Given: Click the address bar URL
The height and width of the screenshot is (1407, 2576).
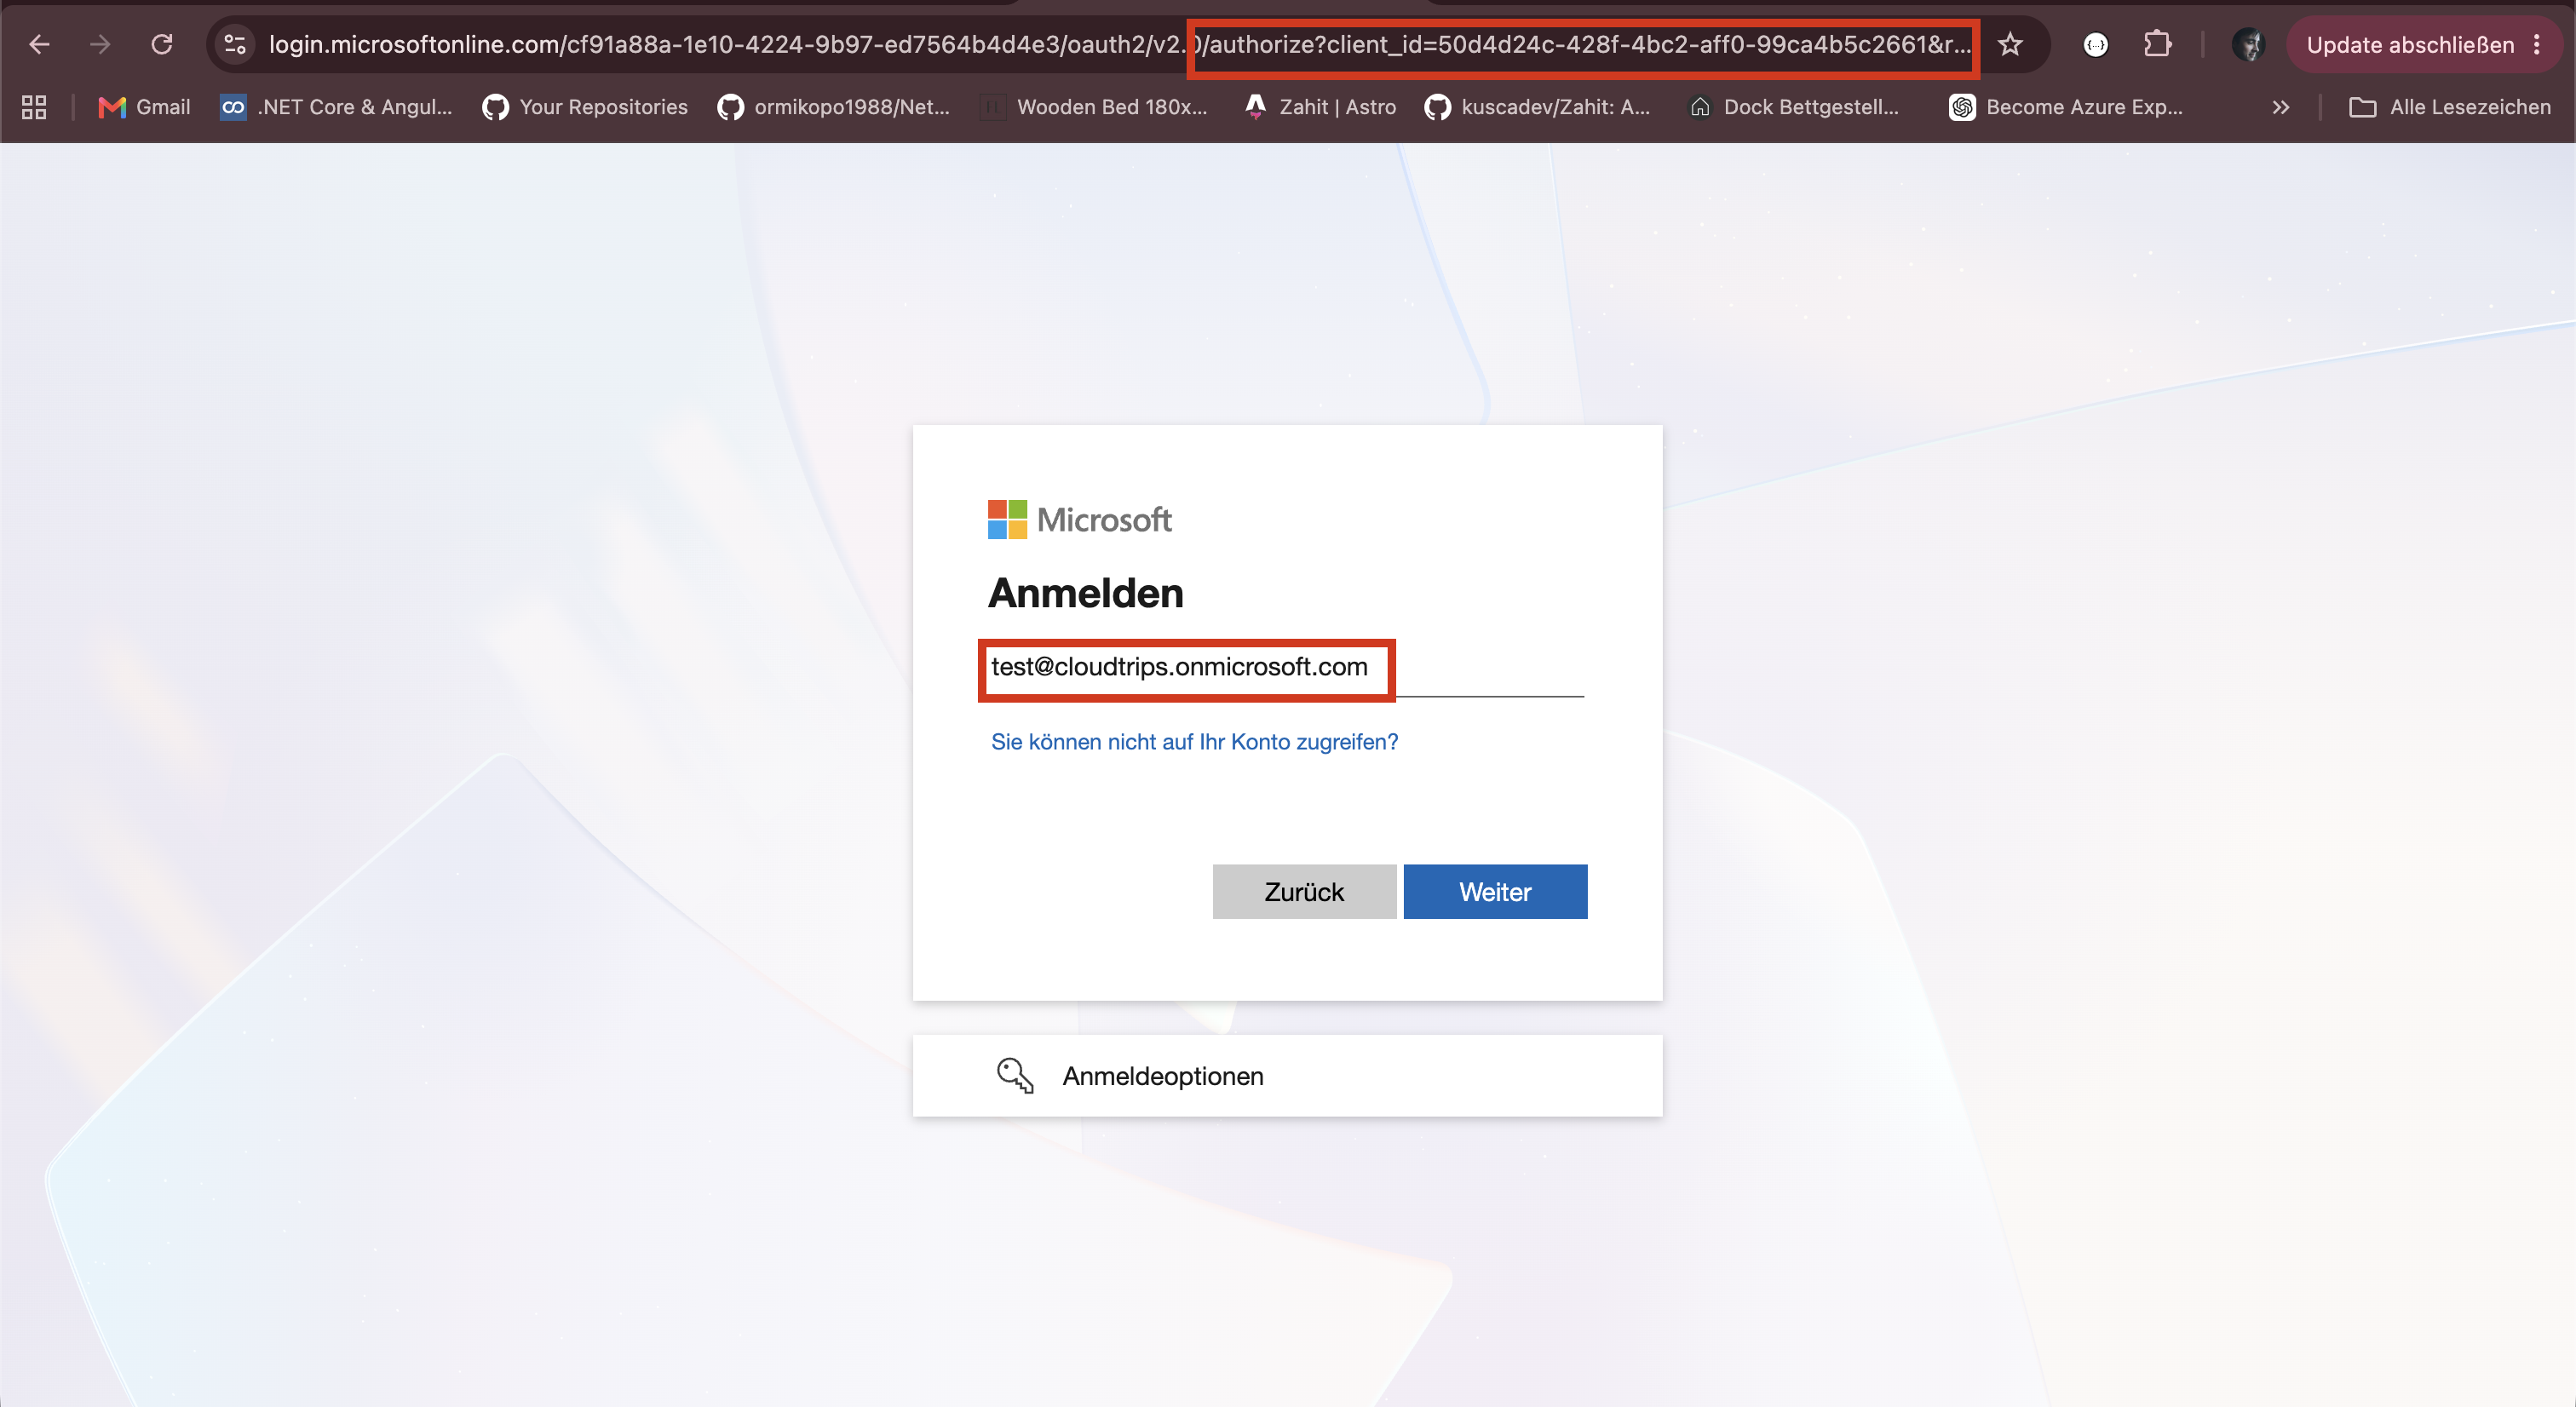Looking at the screenshot, I should coord(1120,44).
